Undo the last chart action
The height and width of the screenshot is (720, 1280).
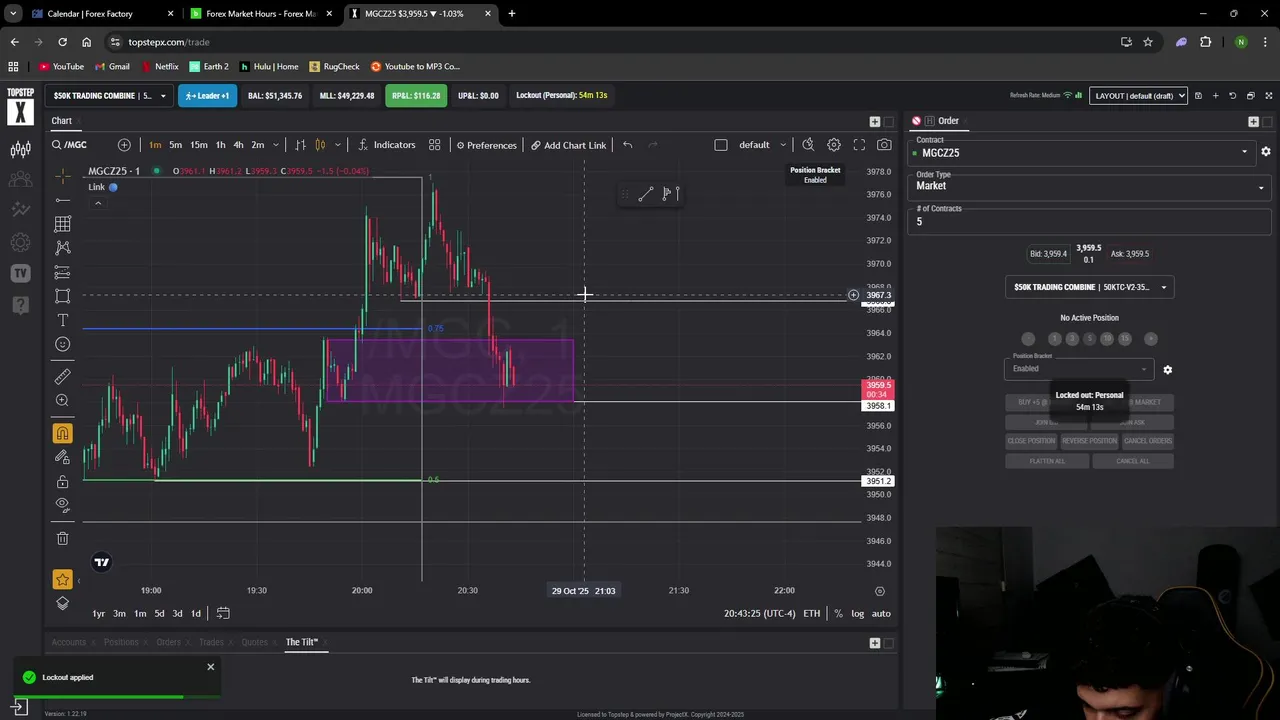[x=627, y=145]
